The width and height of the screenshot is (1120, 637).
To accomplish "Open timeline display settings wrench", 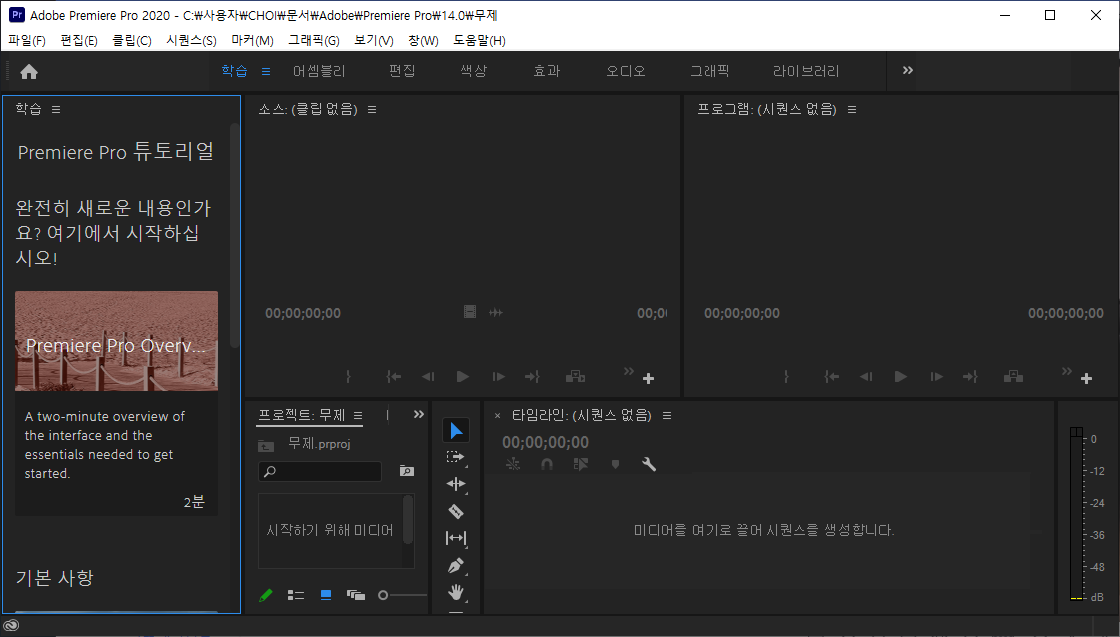I will [x=649, y=464].
